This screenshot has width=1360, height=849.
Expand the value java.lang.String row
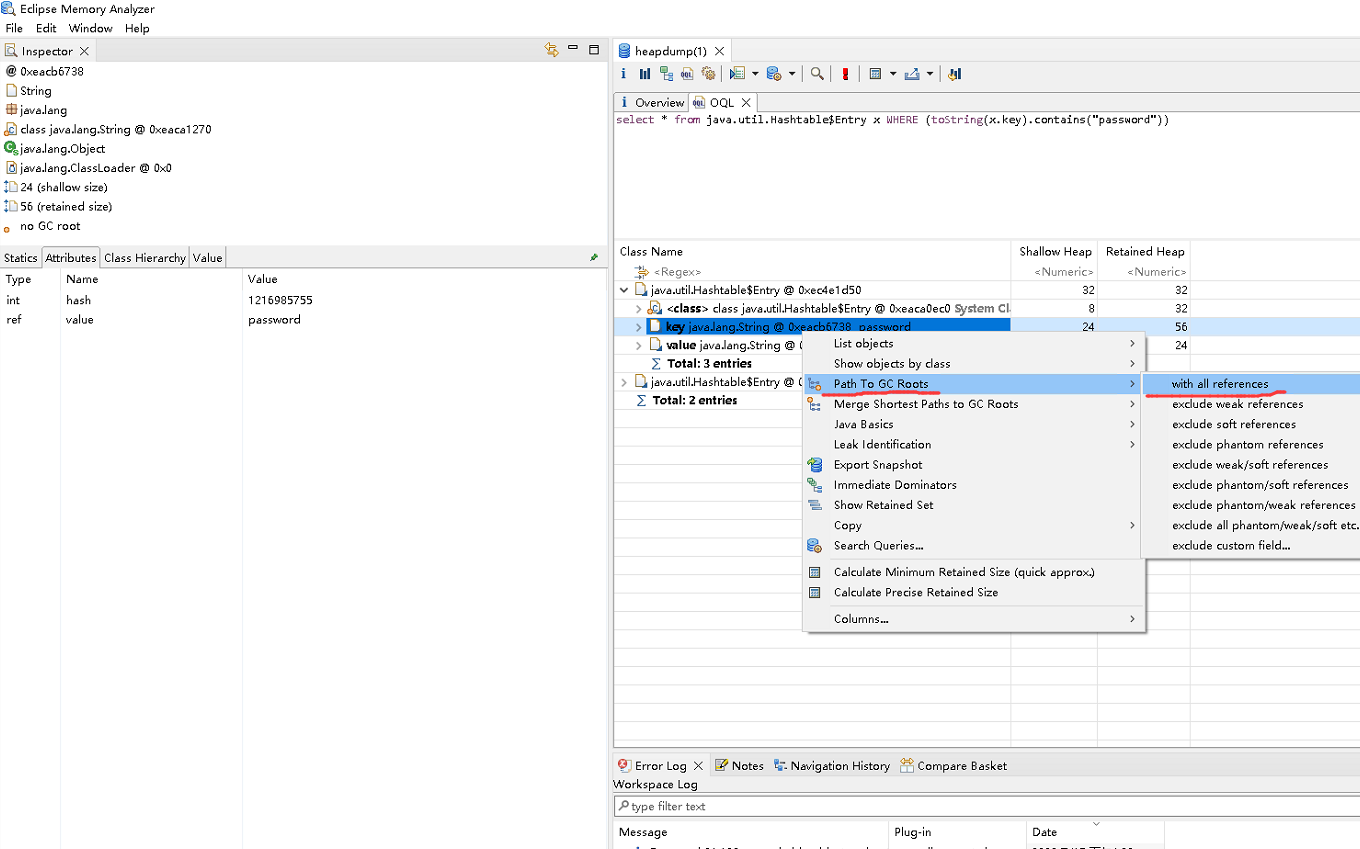[x=639, y=345]
